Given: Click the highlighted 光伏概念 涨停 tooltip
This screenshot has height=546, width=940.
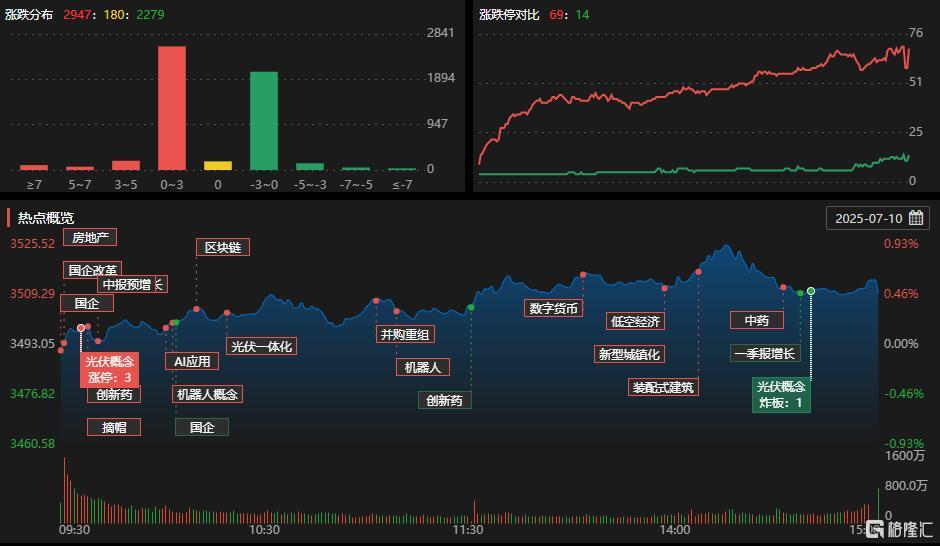Looking at the screenshot, I should click(x=109, y=369).
